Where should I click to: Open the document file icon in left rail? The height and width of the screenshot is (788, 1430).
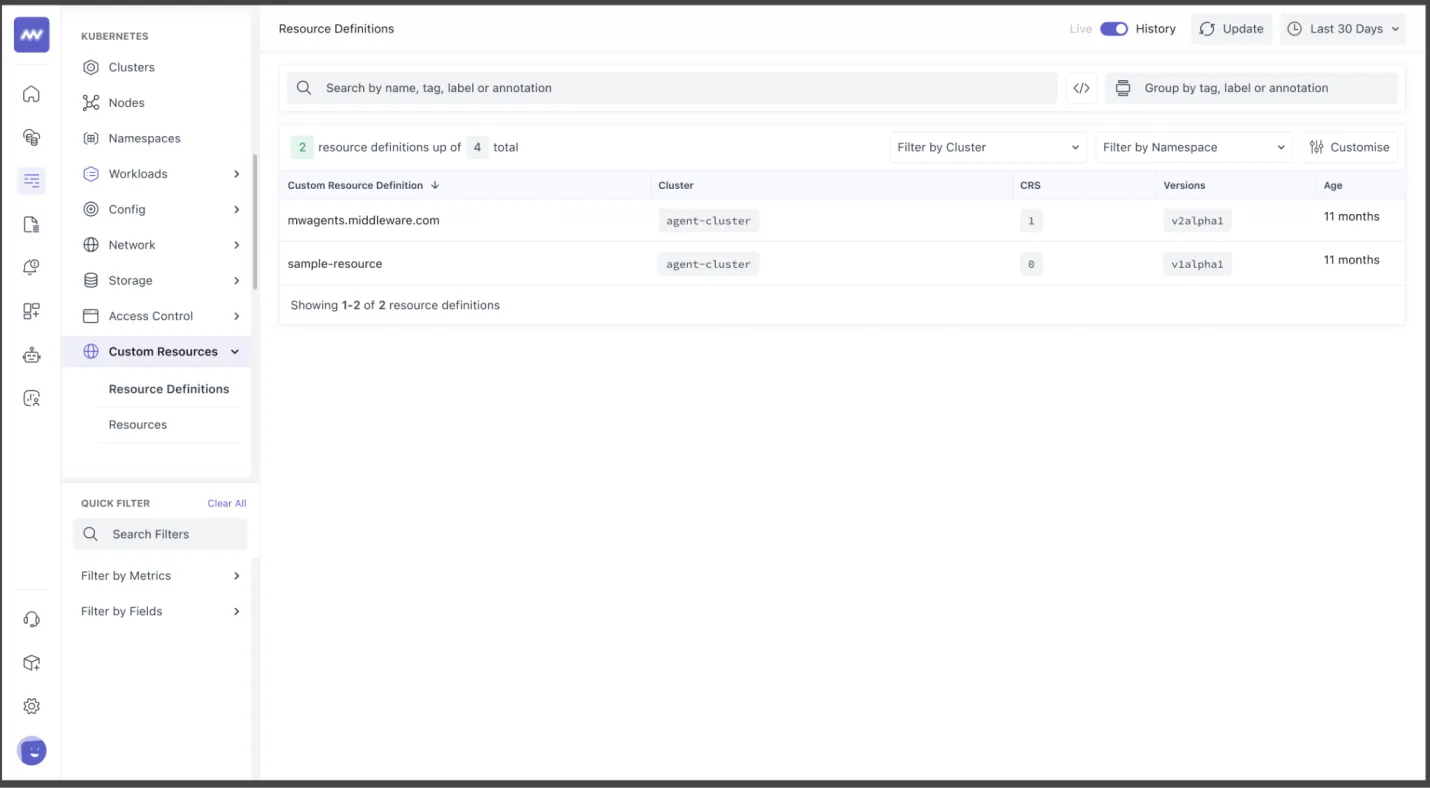[x=32, y=225]
